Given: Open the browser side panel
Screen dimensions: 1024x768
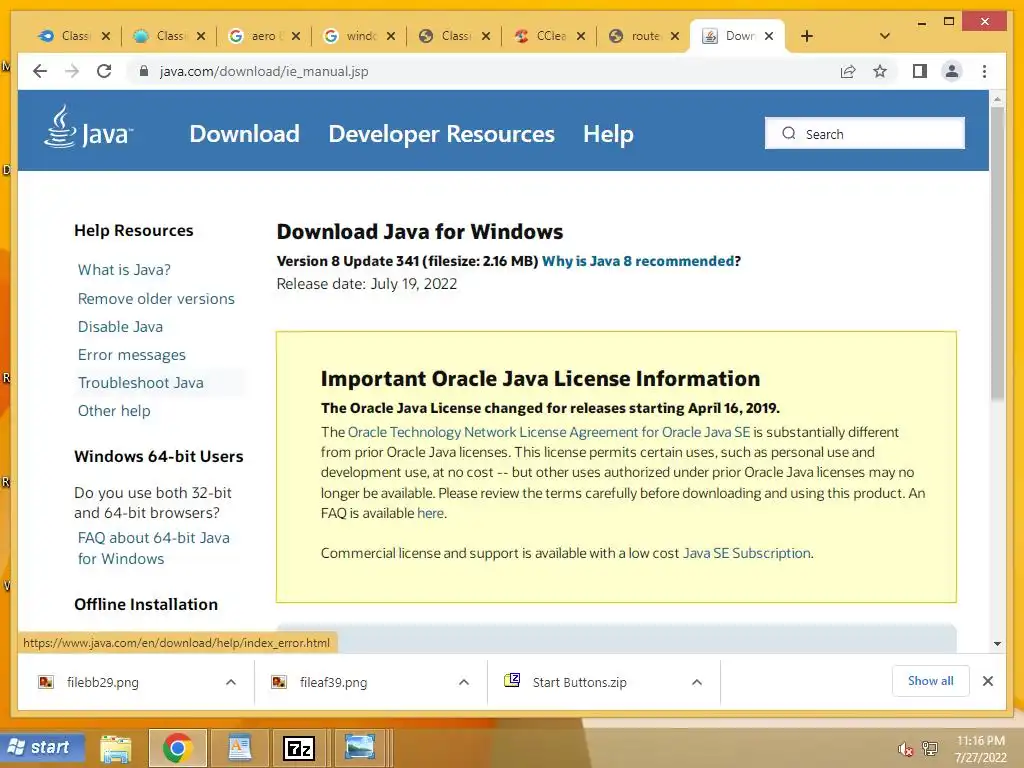Looking at the screenshot, I should (x=920, y=71).
